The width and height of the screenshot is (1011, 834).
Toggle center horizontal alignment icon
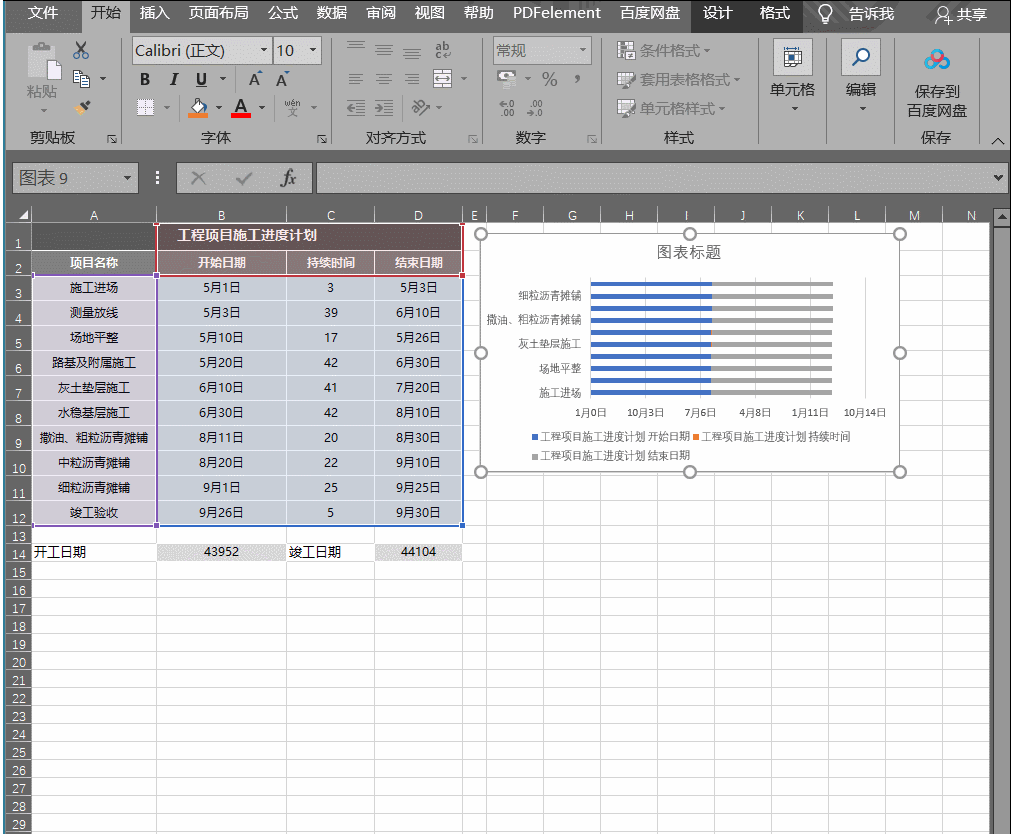[x=384, y=79]
